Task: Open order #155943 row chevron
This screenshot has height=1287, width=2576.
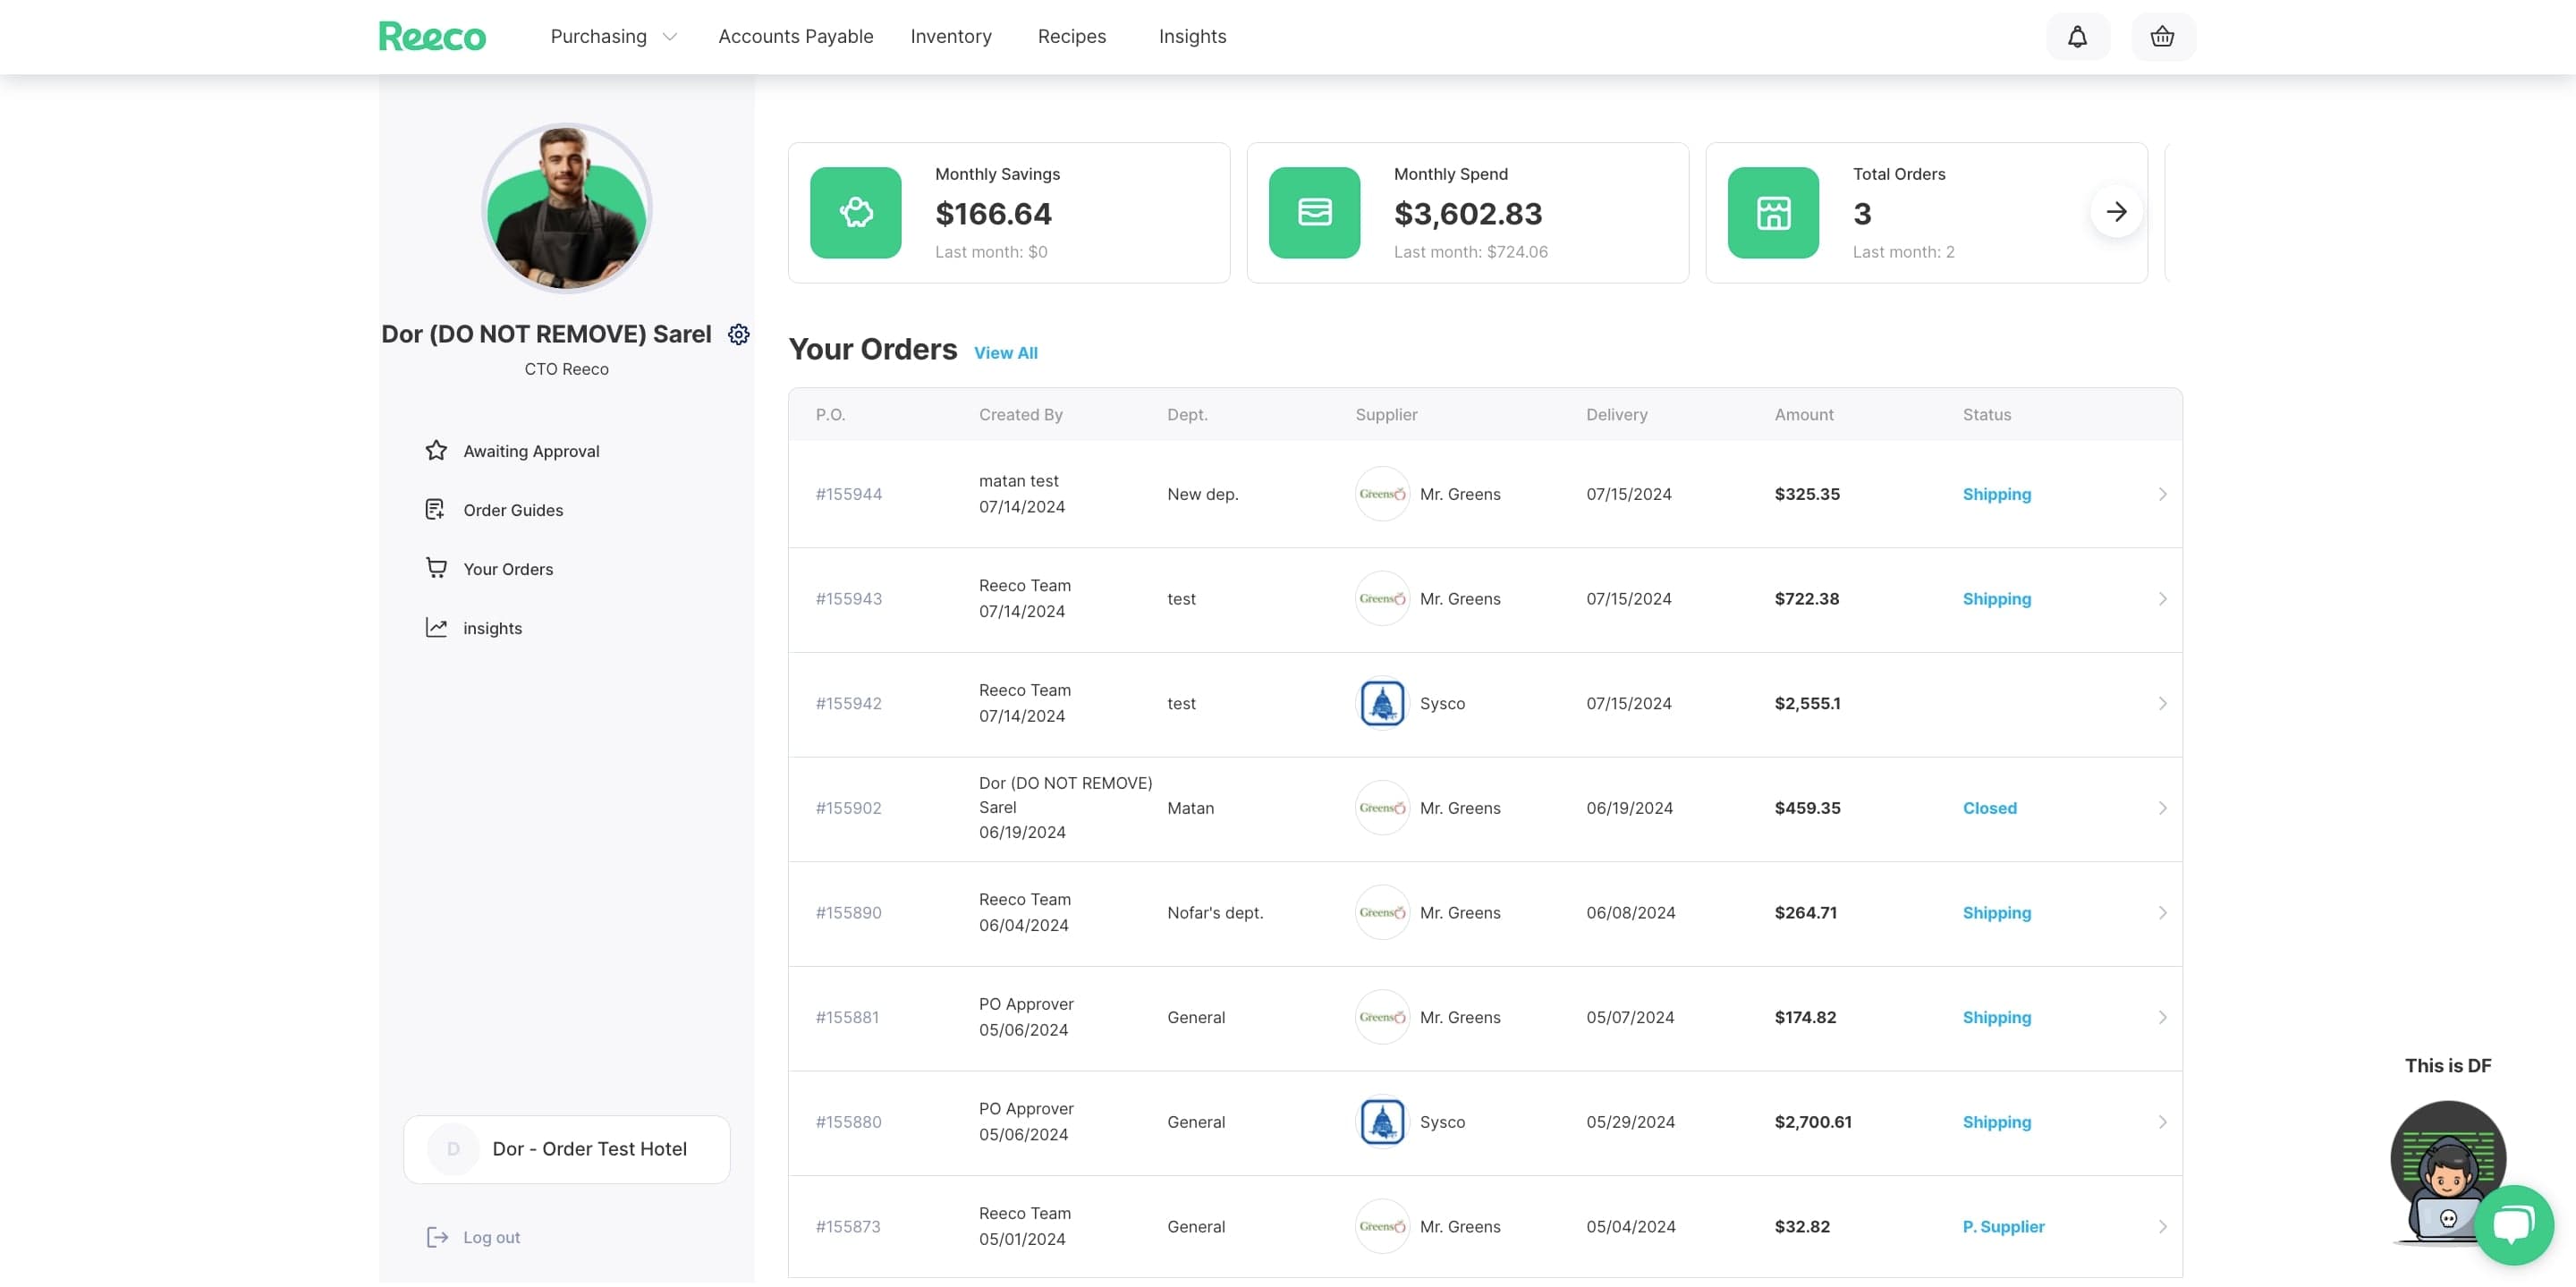Action: click(2162, 599)
